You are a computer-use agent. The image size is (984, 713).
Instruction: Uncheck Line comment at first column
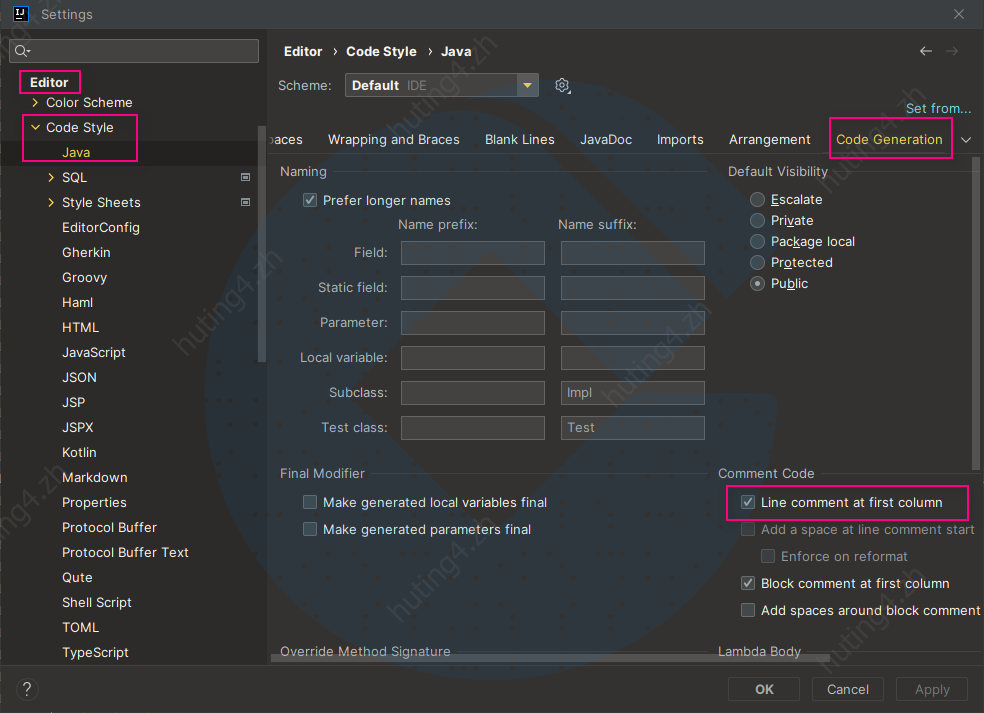[748, 502]
